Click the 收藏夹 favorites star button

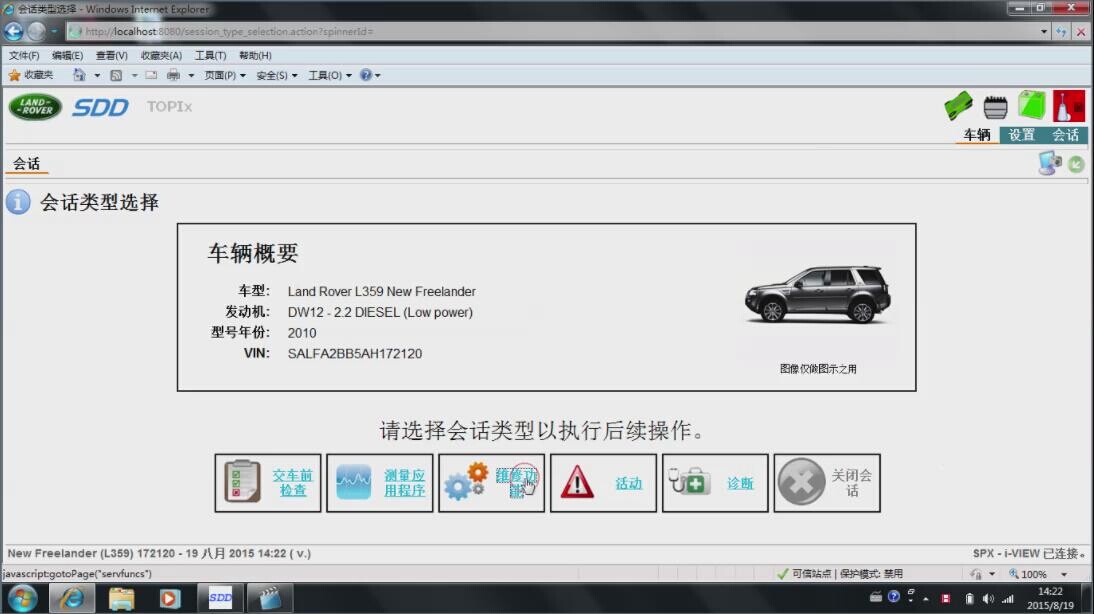31,75
